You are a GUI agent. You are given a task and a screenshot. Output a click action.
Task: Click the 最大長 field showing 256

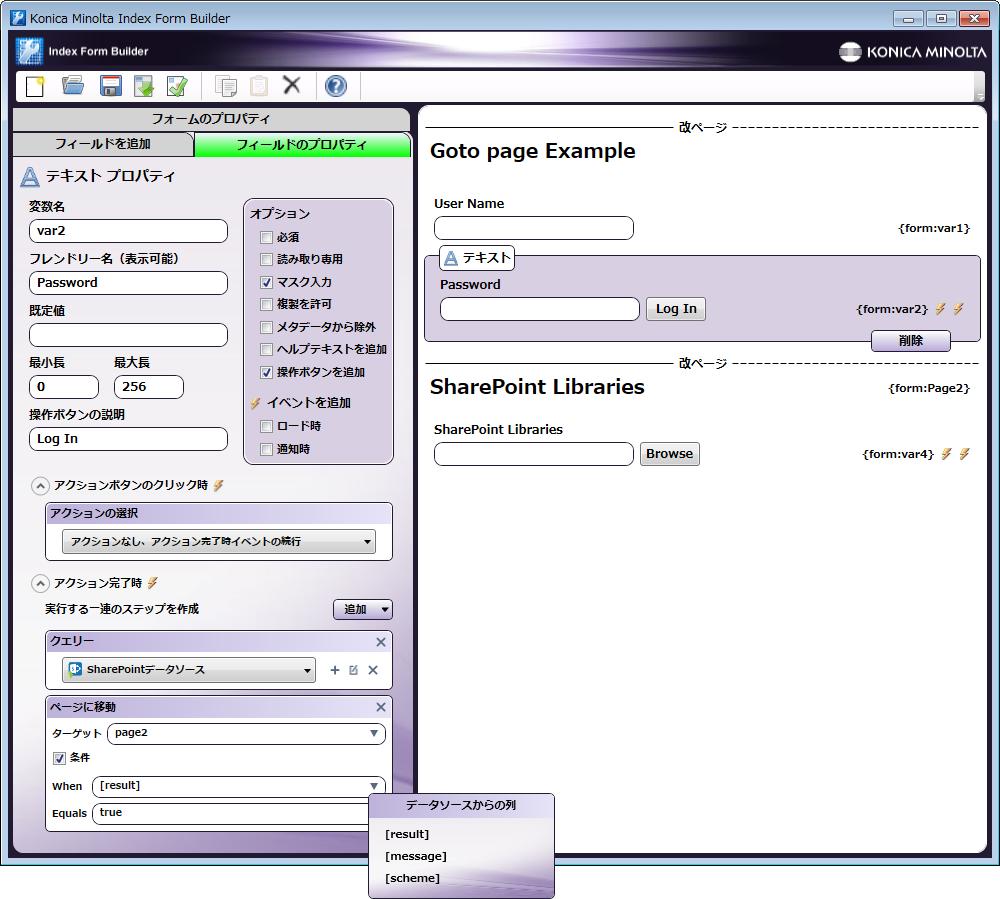tap(149, 387)
